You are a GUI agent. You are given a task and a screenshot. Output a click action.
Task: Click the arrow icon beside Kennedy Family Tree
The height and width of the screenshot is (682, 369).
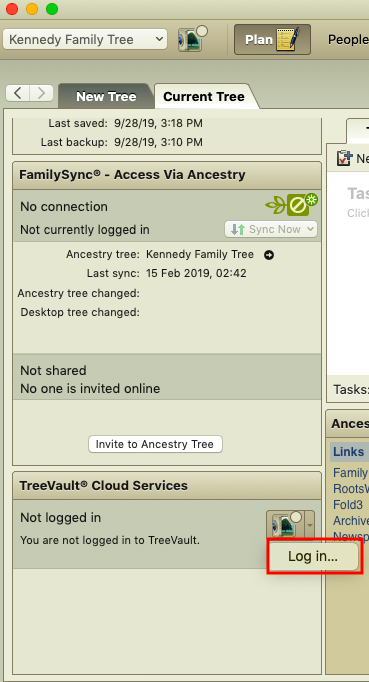click(269, 255)
